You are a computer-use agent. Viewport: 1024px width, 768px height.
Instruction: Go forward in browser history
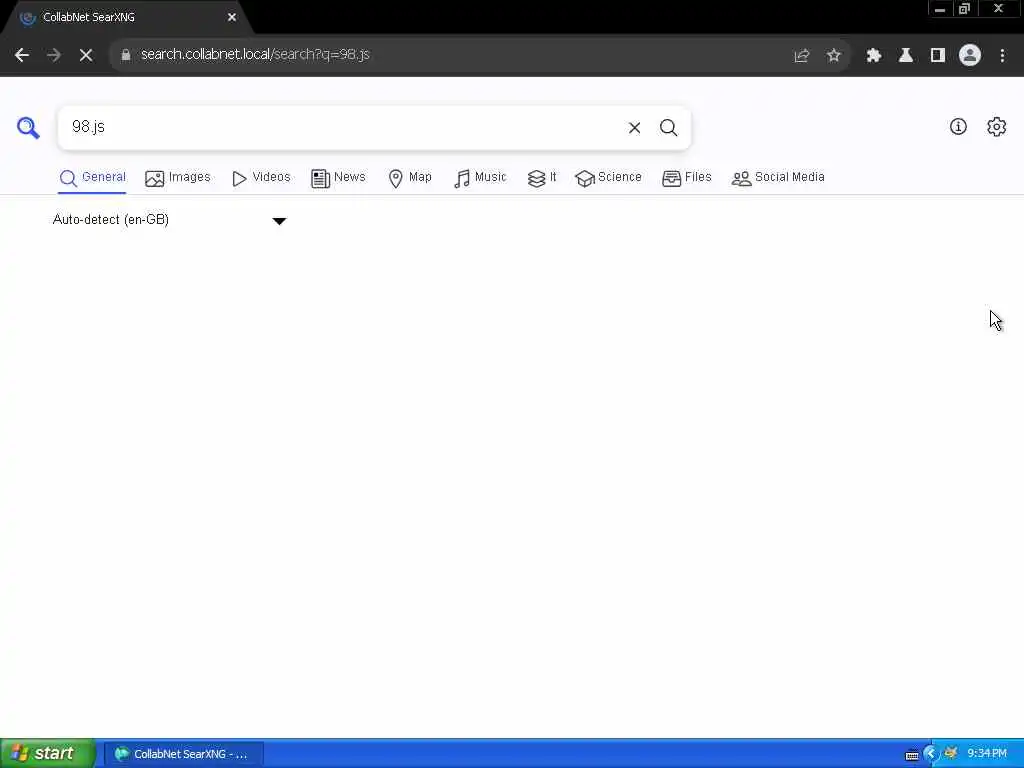pos(54,55)
